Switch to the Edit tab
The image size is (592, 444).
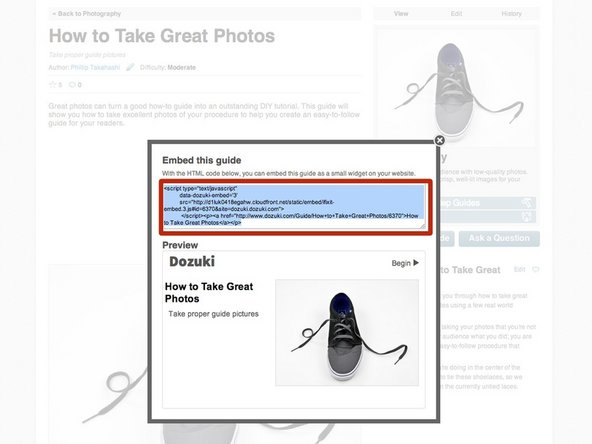[x=456, y=14]
